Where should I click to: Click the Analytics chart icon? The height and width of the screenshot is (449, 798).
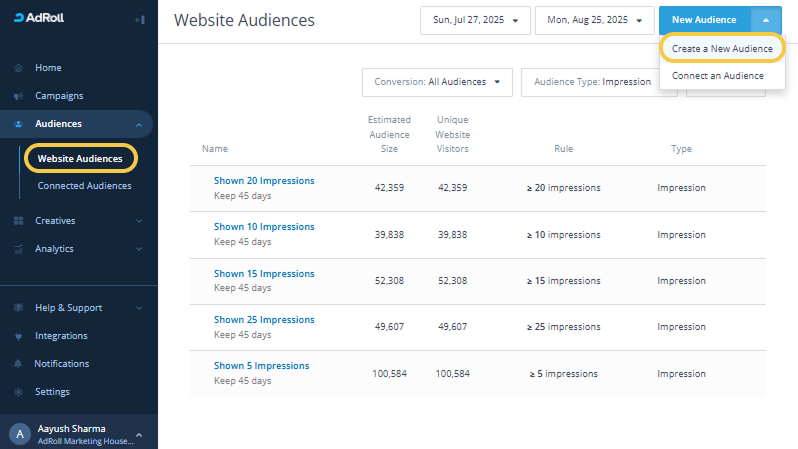19,249
